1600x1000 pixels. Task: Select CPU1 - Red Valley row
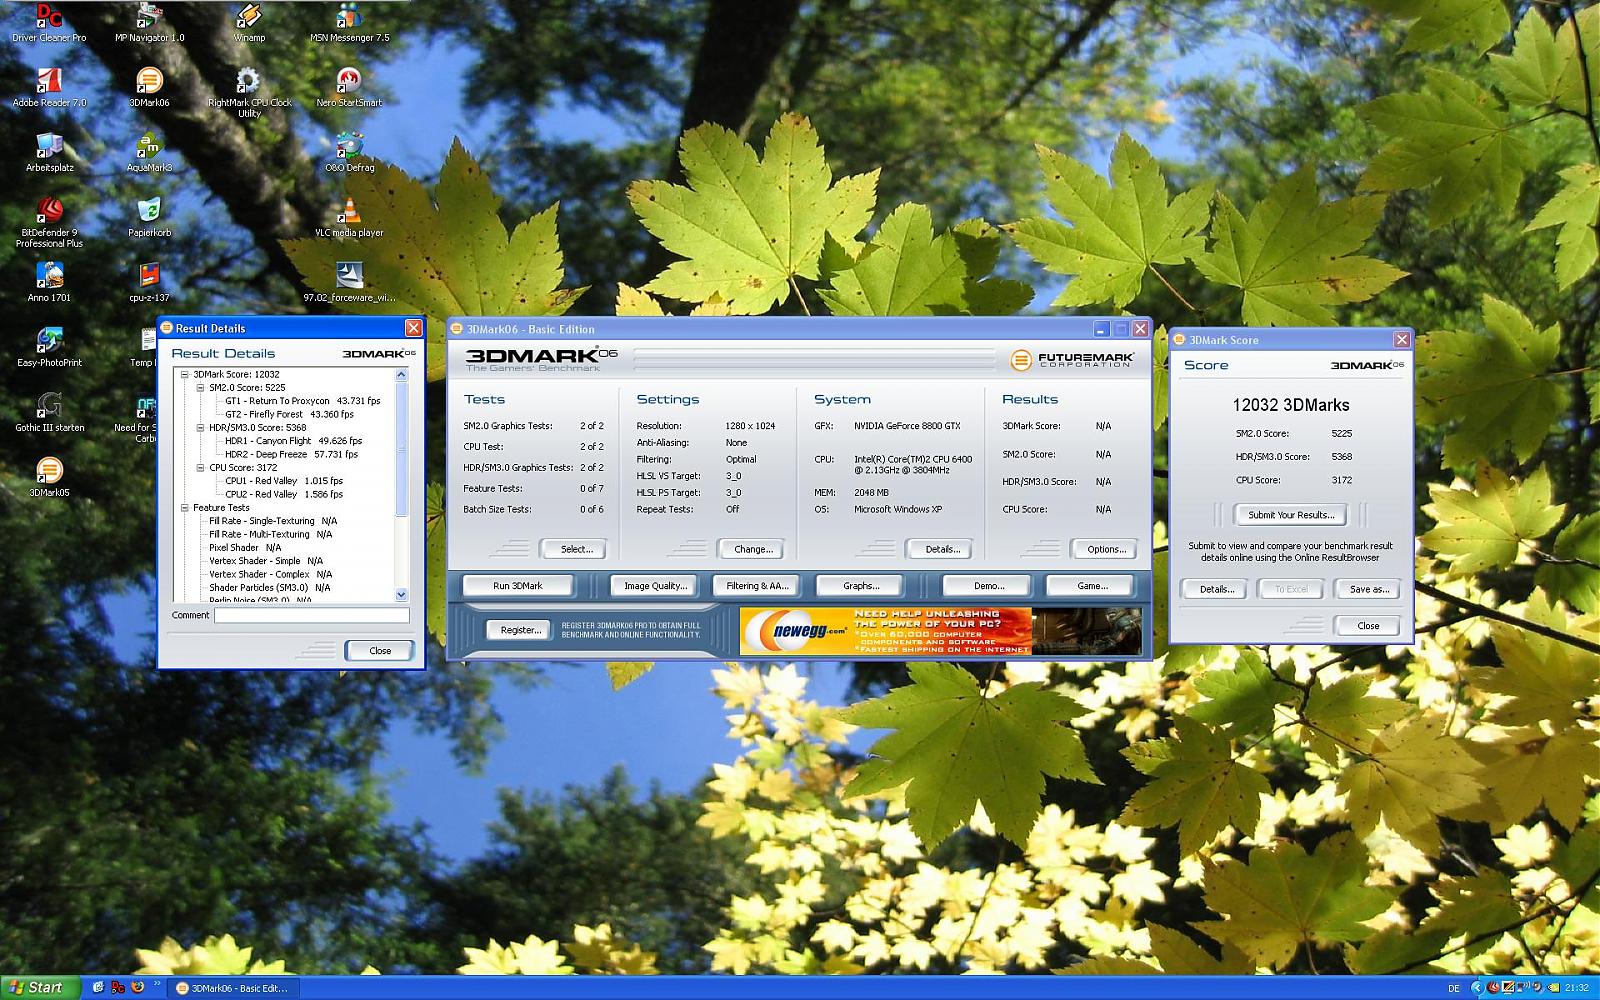coord(284,481)
